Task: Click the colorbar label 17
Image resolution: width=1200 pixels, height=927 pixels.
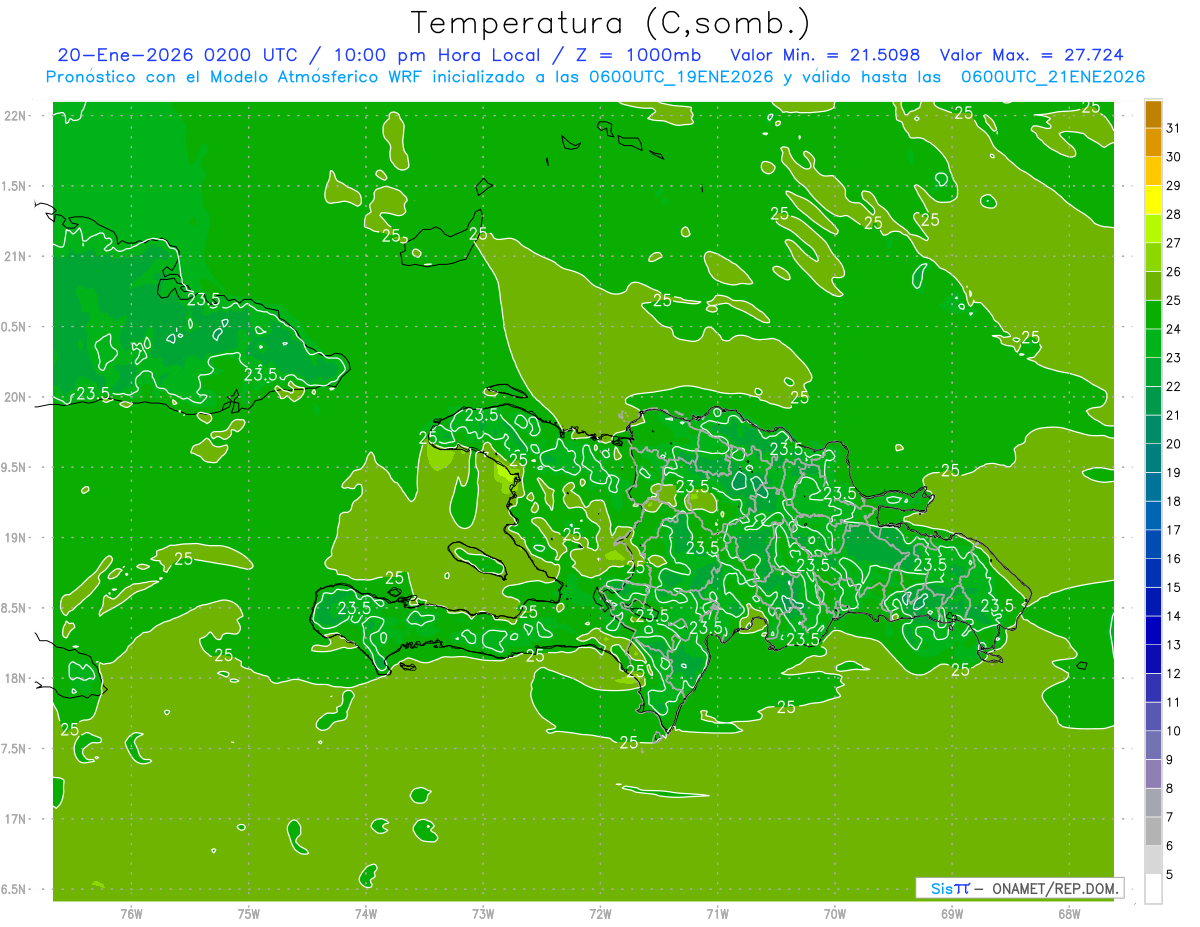Action: click(x=1174, y=530)
